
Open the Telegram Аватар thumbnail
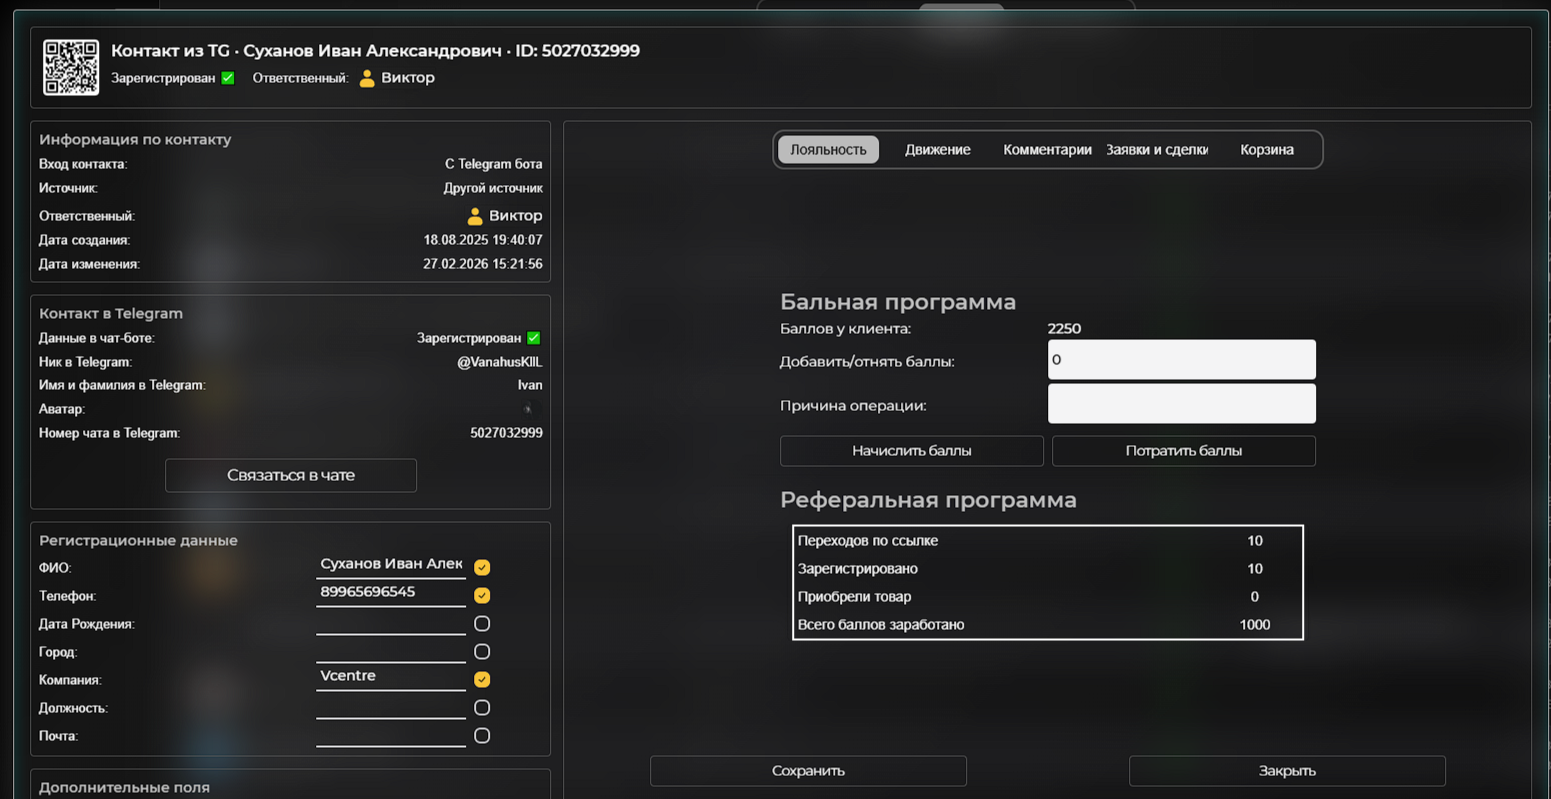point(528,408)
